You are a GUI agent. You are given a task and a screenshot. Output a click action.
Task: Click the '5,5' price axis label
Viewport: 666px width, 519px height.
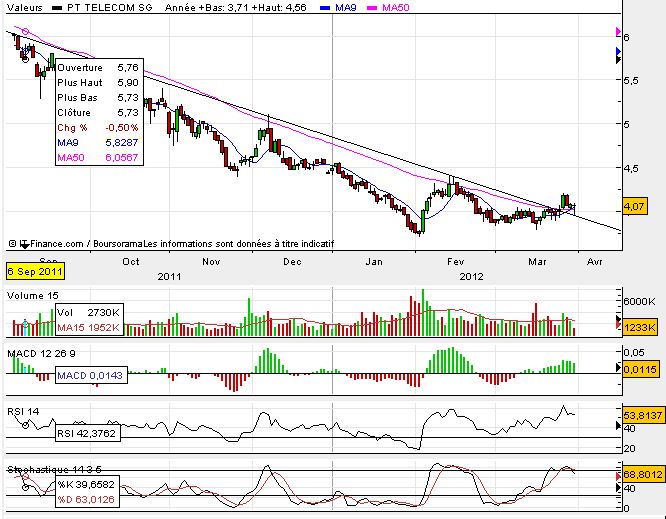[x=630, y=81]
